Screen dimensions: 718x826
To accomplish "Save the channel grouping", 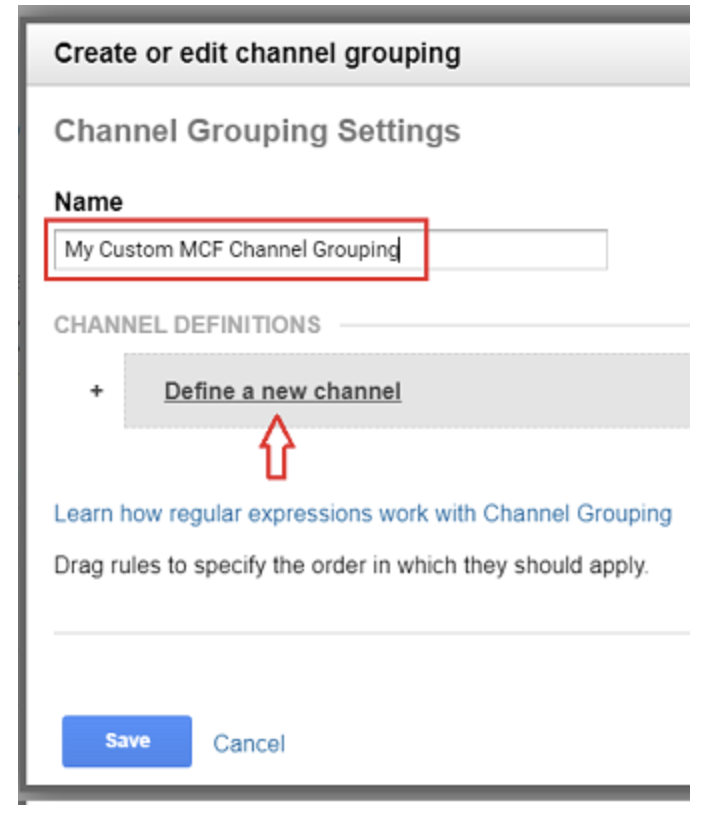I will (127, 741).
